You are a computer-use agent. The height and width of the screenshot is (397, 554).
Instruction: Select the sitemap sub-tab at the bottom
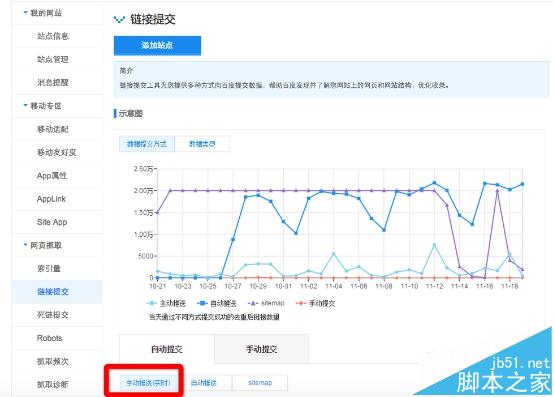(260, 383)
